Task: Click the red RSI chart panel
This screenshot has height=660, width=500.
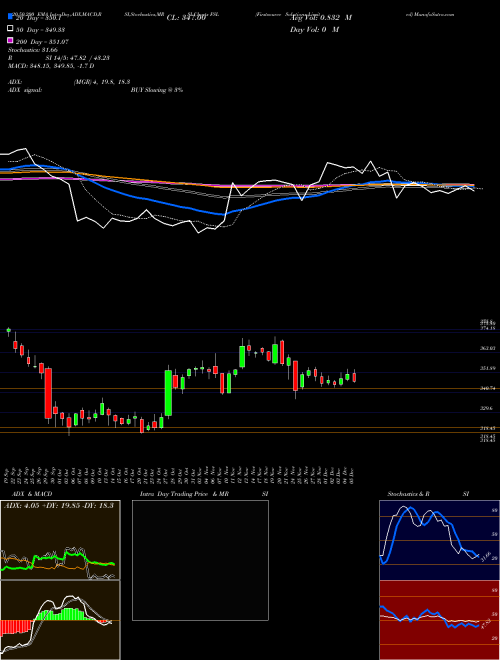Action: coord(439,620)
